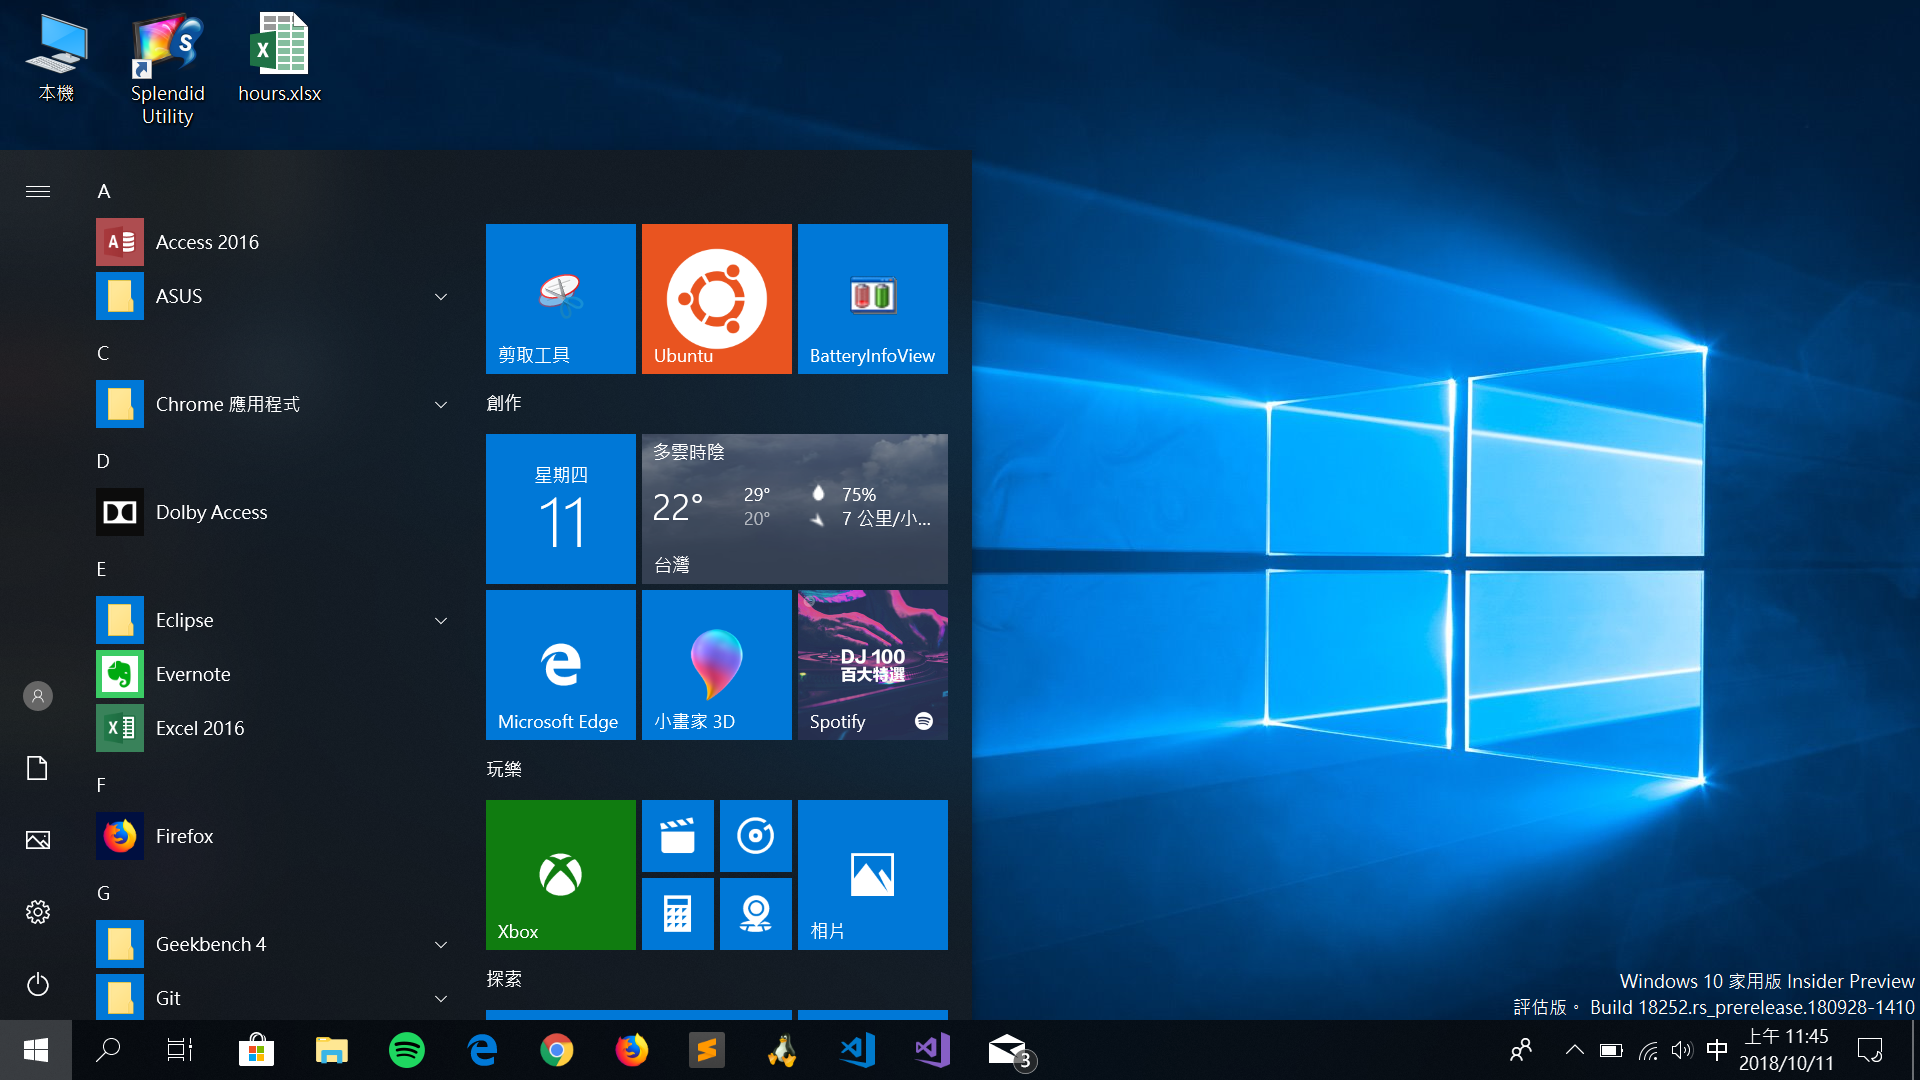
Task: Open Visual Studio on the taskbar
Action: point(932,1050)
